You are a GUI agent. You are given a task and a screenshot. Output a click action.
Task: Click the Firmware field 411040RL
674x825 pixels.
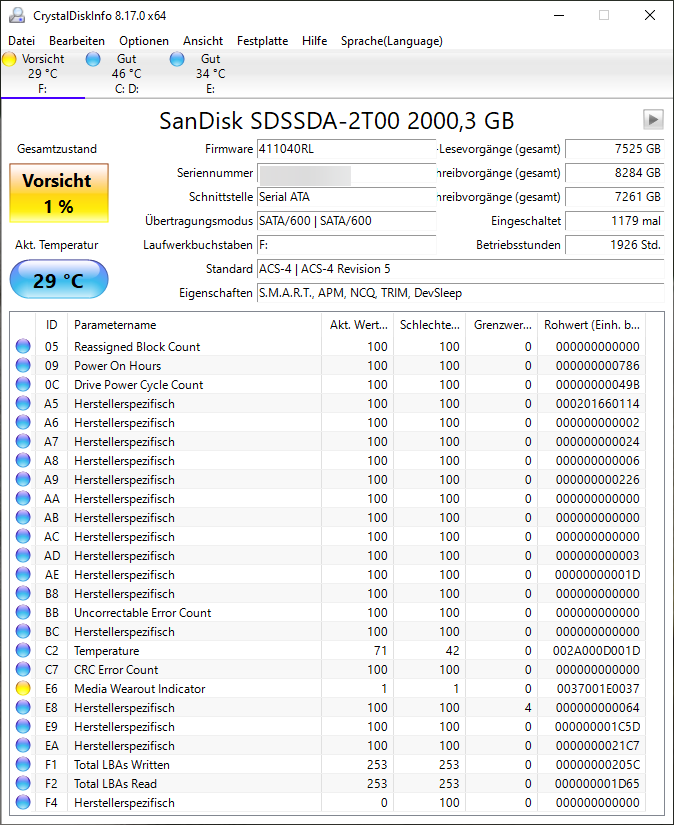tap(347, 149)
